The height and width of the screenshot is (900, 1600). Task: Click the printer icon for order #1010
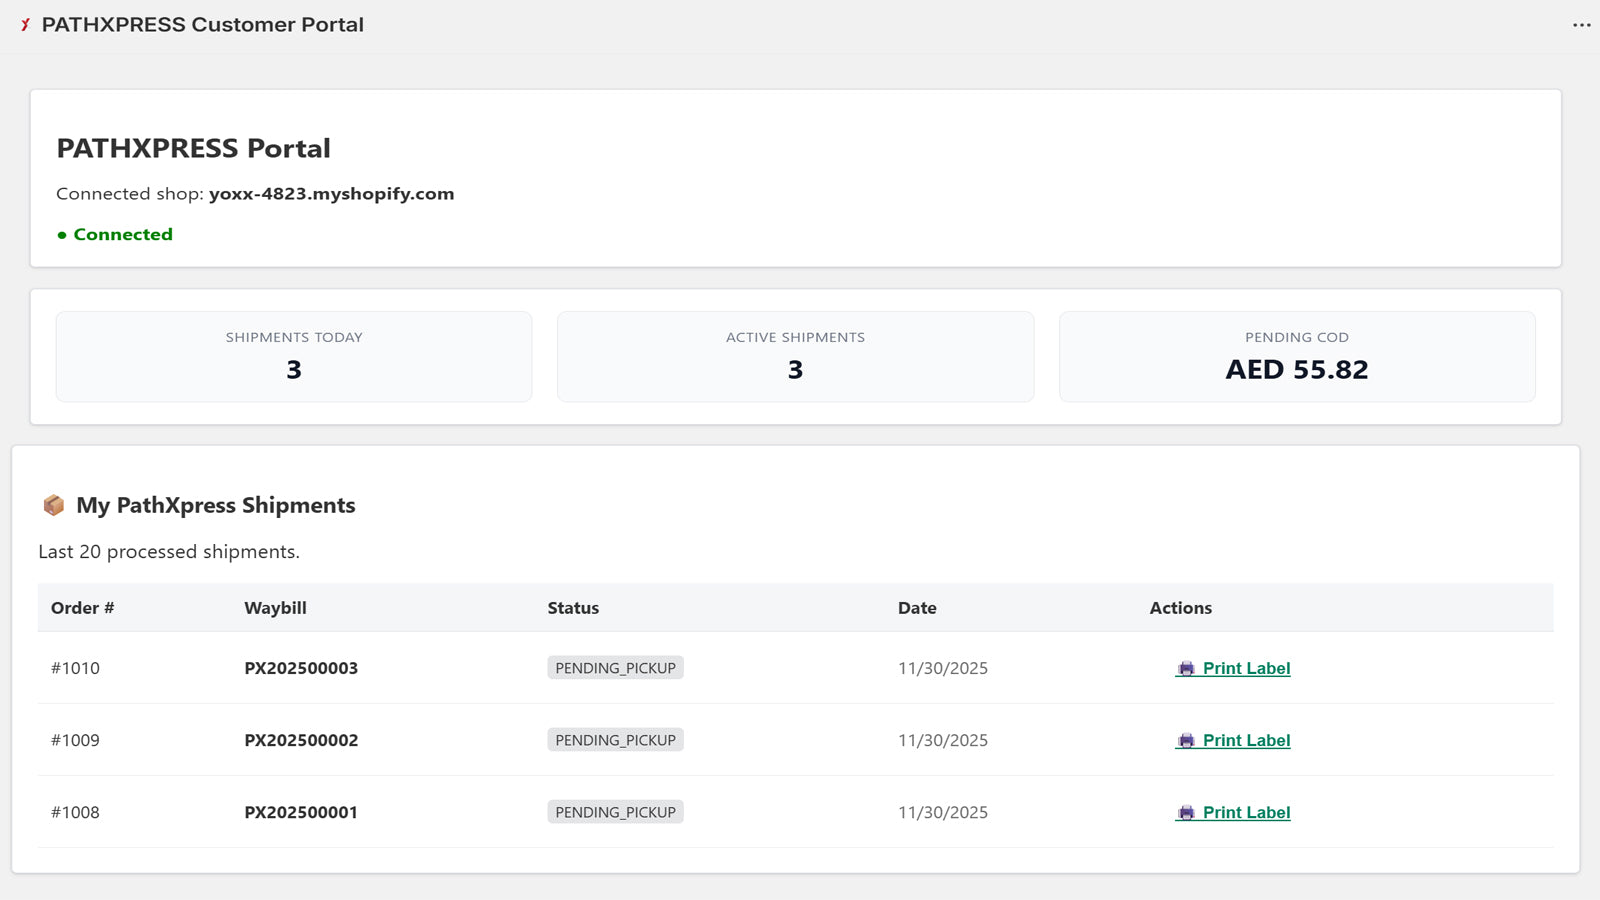[x=1186, y=669]
